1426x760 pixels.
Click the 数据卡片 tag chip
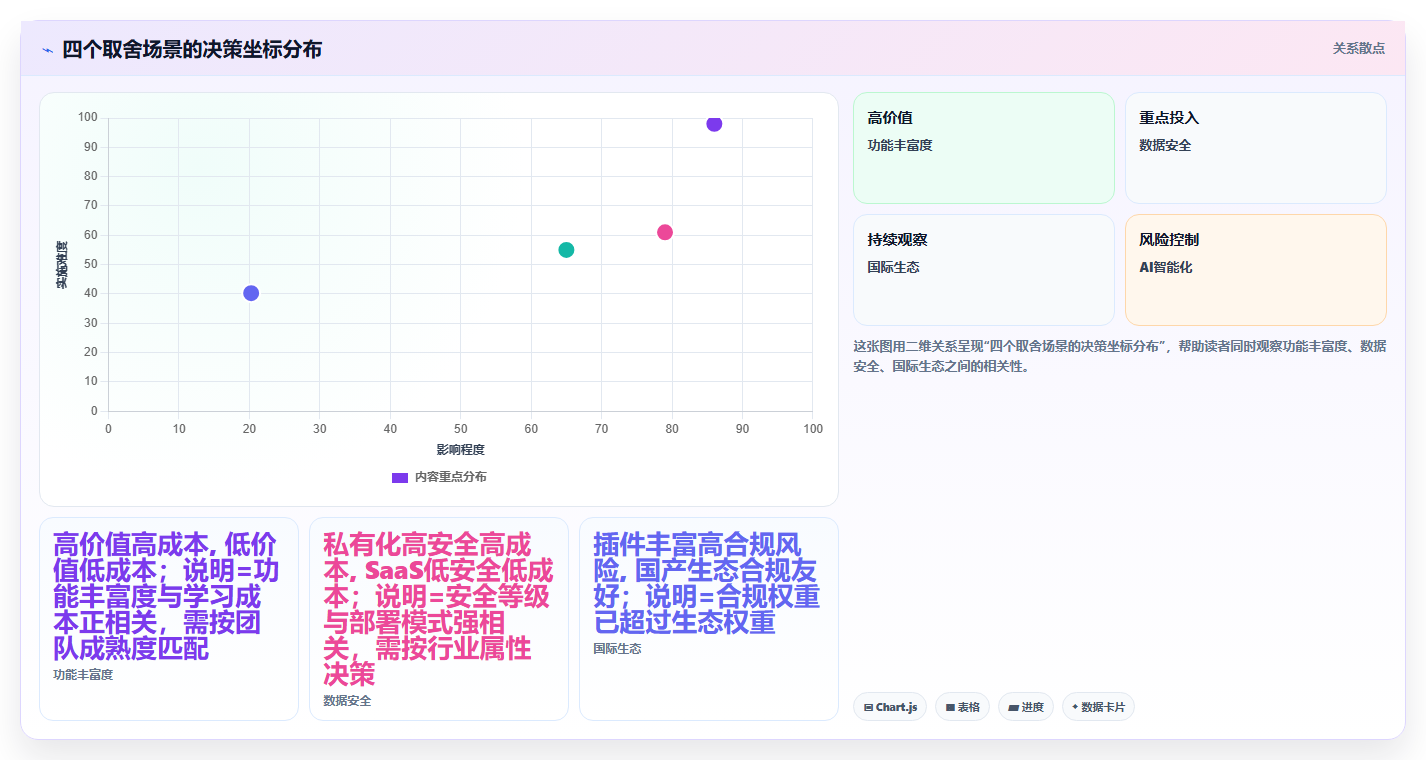coord(1098,707)
